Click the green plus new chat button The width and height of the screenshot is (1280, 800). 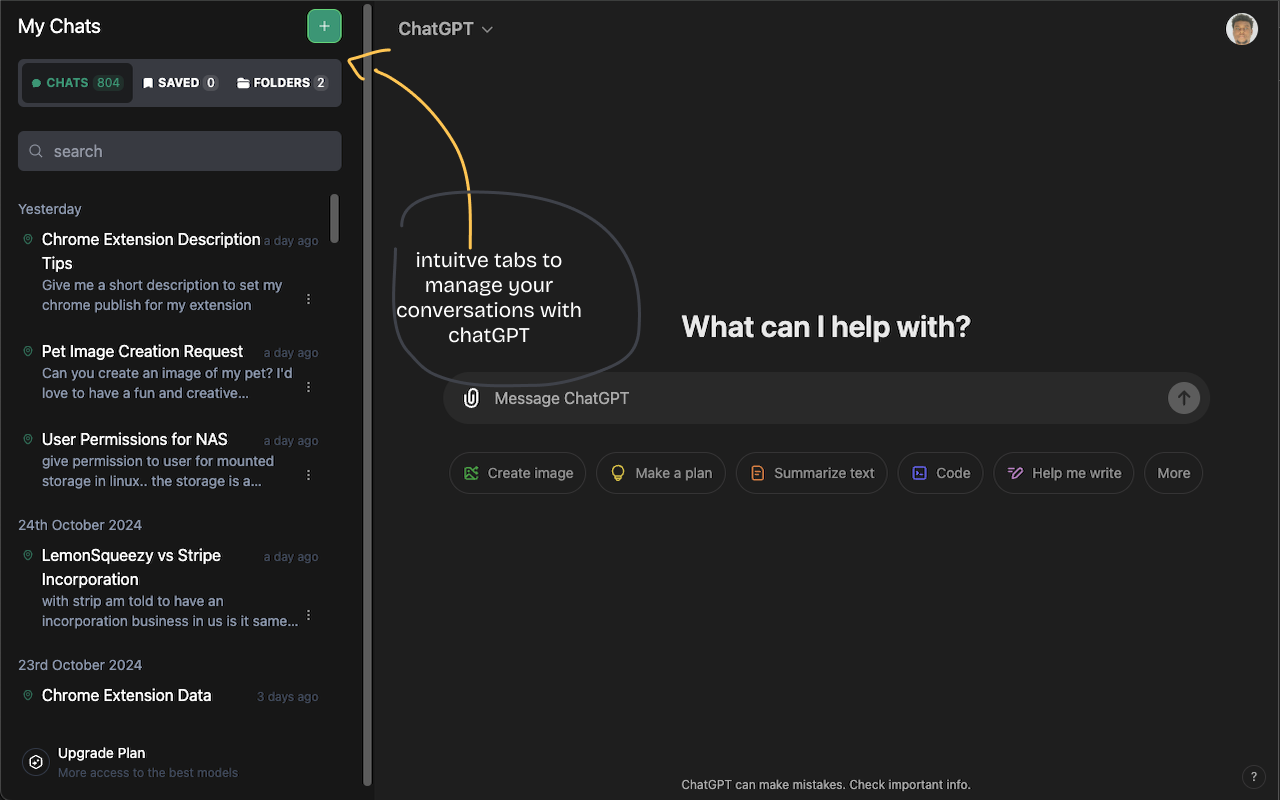point(324,26)
